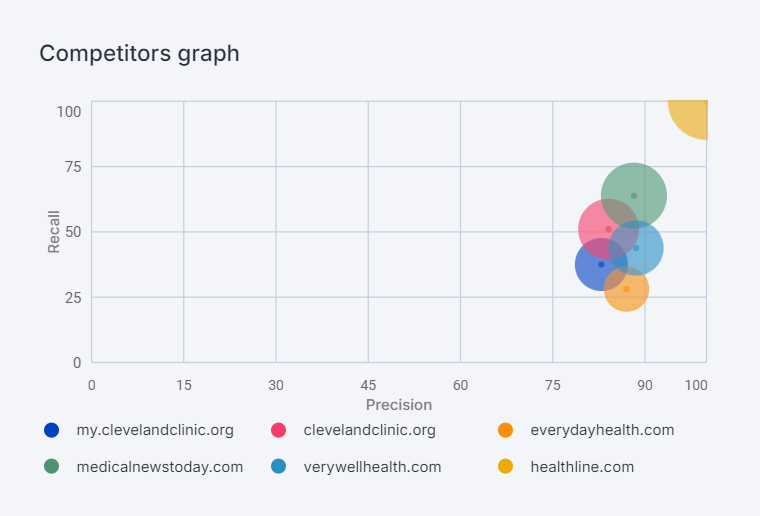
Task: Click the pink clevelandclinic bubble in chart
Action: tap(598, 222)
